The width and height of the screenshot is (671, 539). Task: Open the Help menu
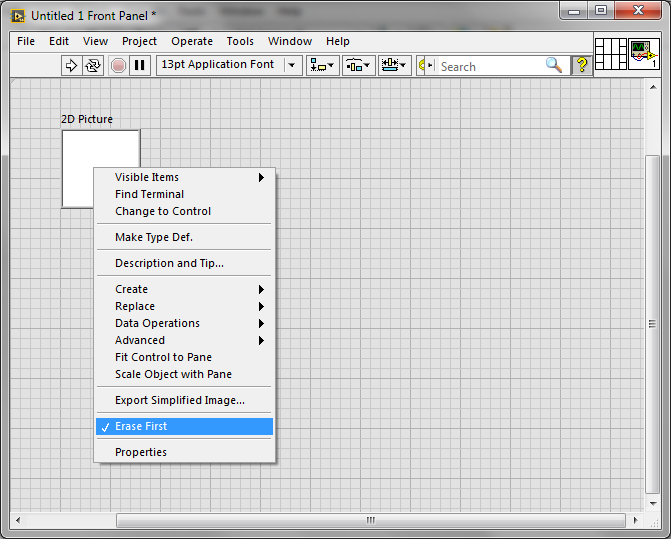338,41
